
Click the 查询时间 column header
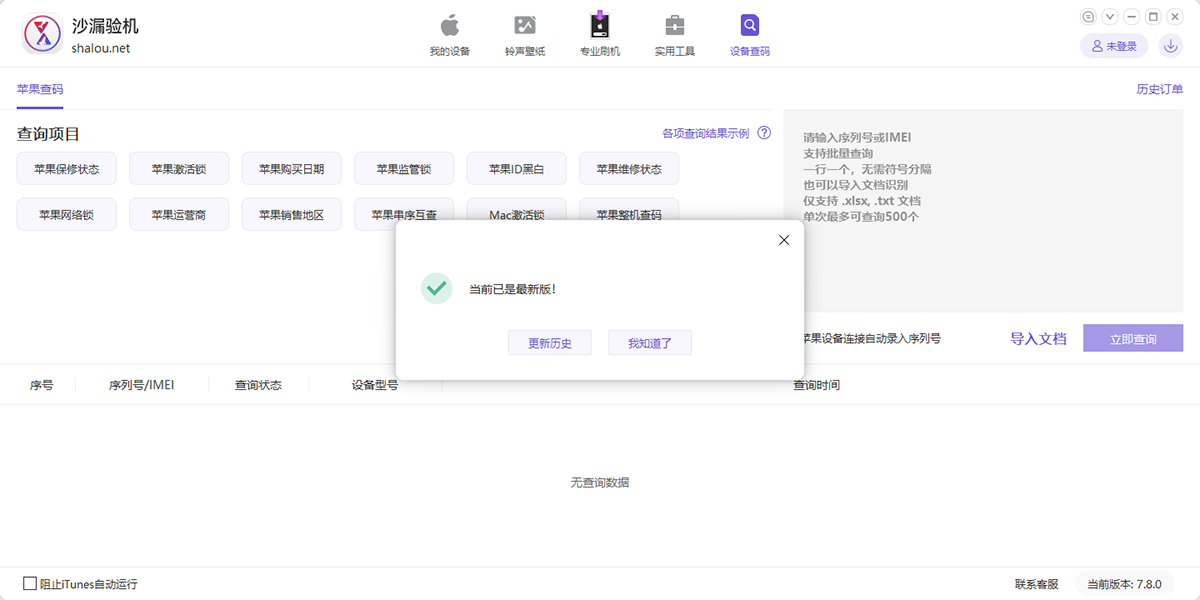[817, 385]
